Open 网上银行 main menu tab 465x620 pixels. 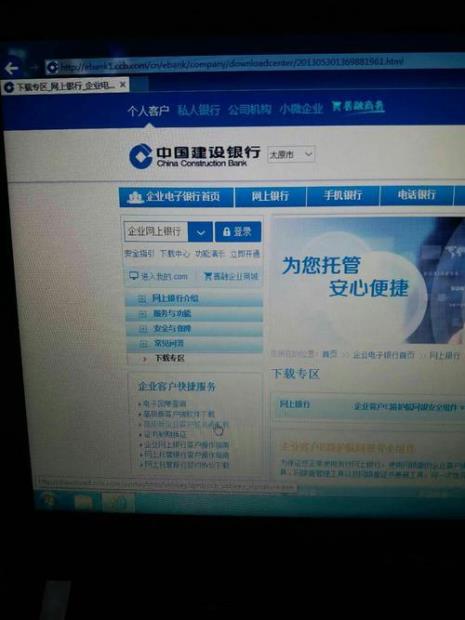point(270,196)
